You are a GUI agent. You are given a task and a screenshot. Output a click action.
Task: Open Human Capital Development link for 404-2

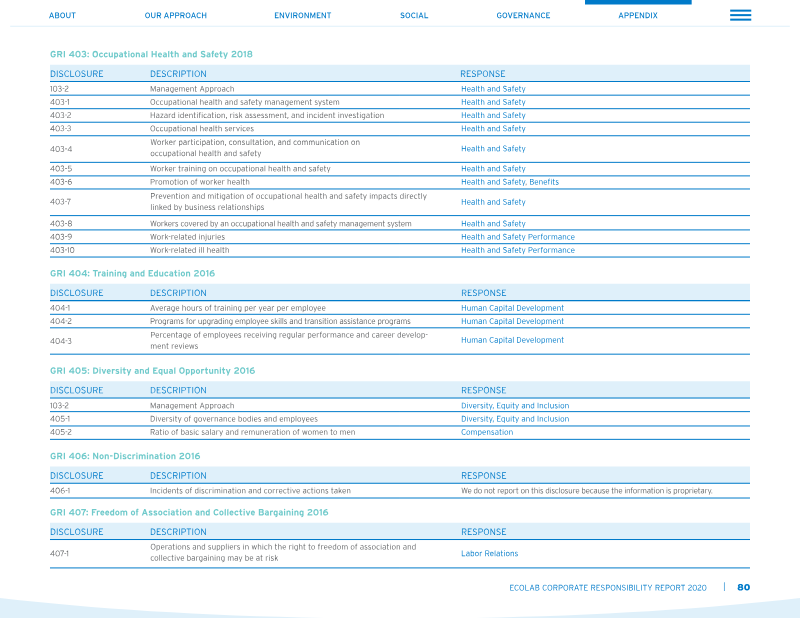click(x=512, y=321)
